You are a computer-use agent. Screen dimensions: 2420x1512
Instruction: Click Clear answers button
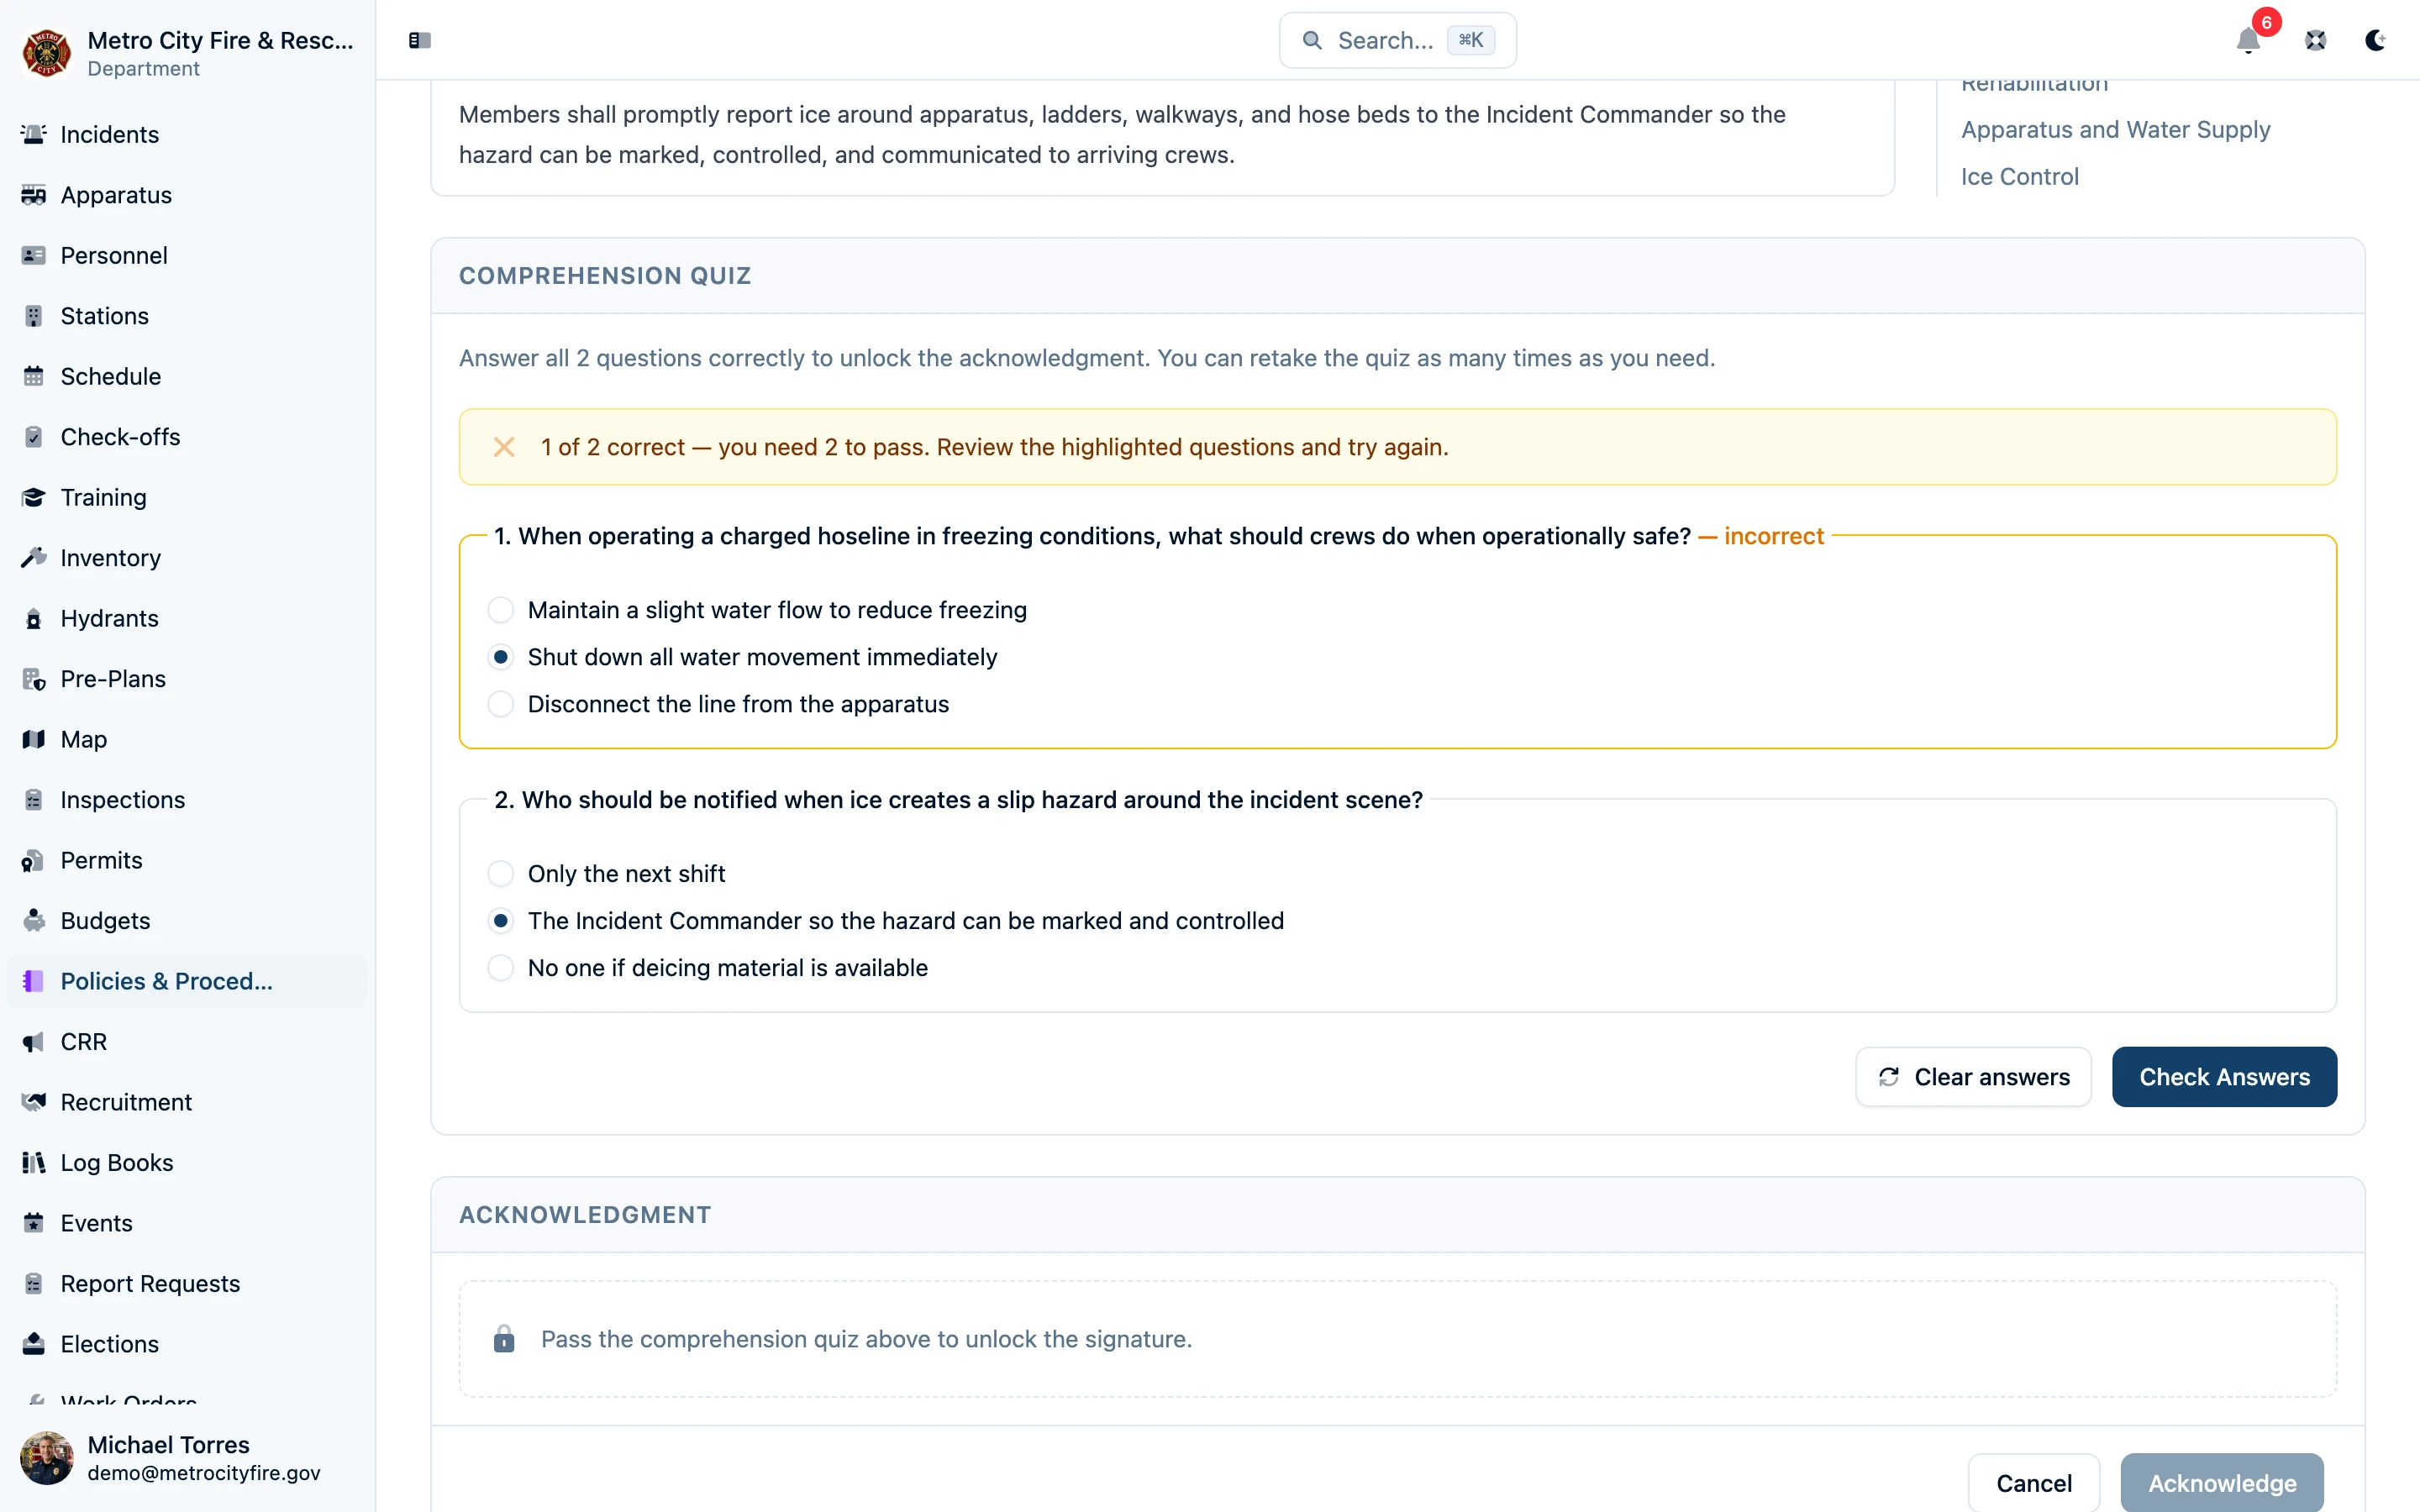click(x=1973, y=1077)
